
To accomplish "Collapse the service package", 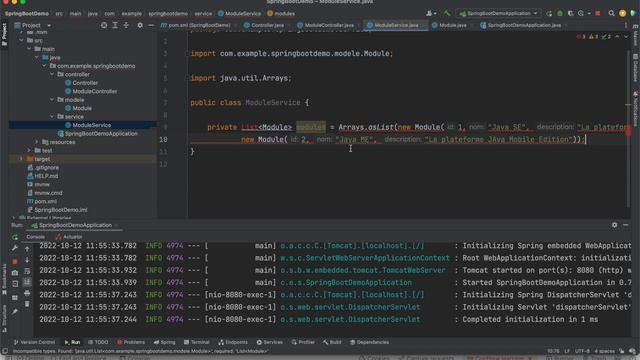I will [52, 117].
